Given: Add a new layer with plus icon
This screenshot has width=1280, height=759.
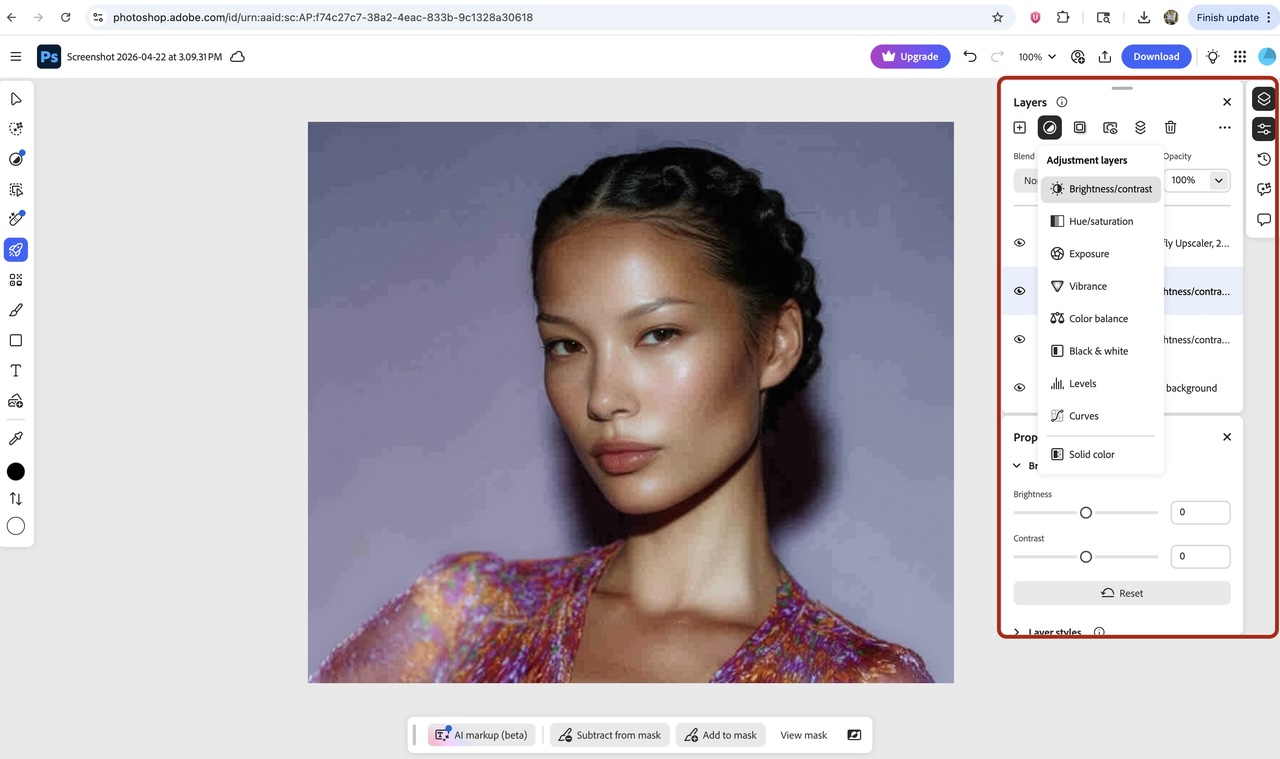Looking at the screenshot, I should 1020,127.
